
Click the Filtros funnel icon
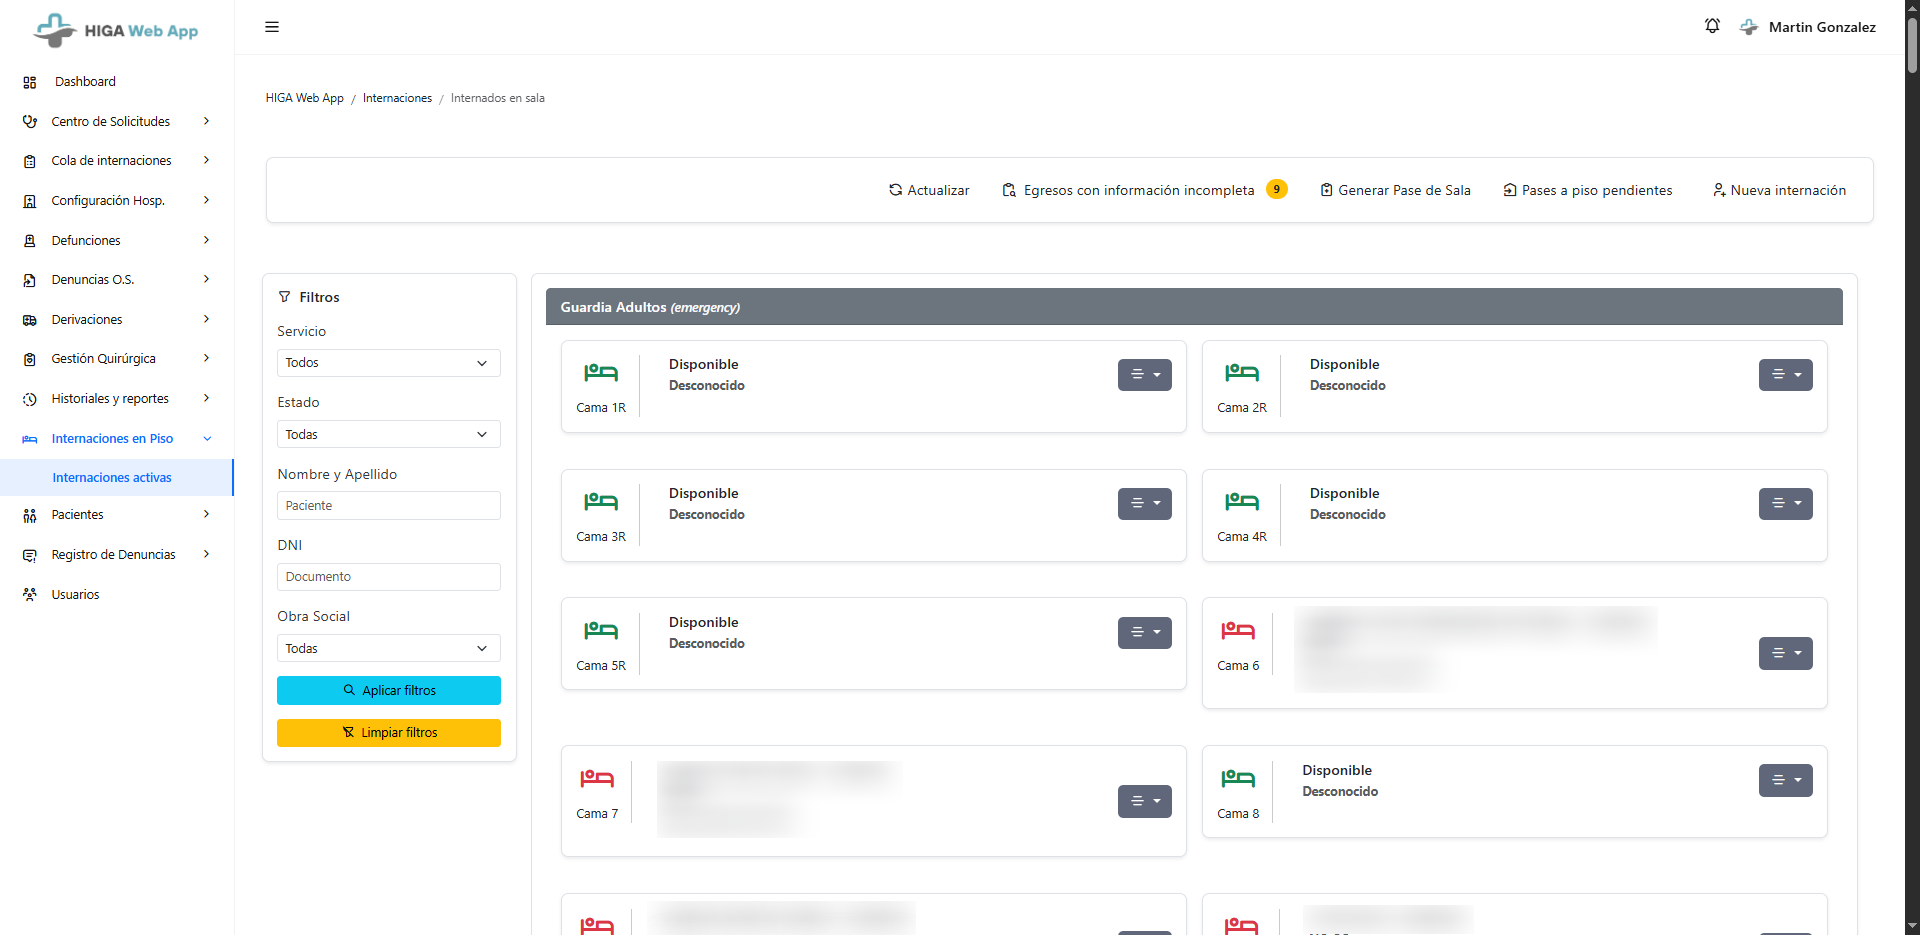285,297
